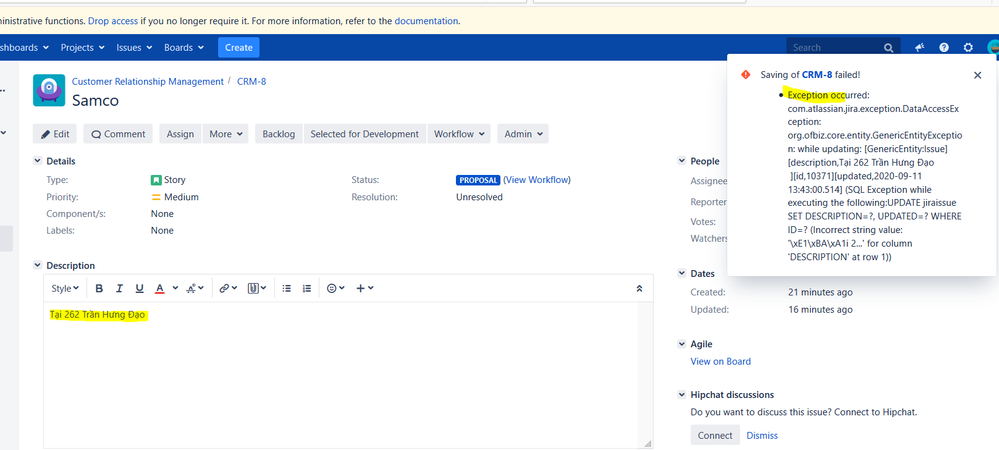Collapse the Description section
Viewport: 999px width, 450px height.
[x=37, y=265]
